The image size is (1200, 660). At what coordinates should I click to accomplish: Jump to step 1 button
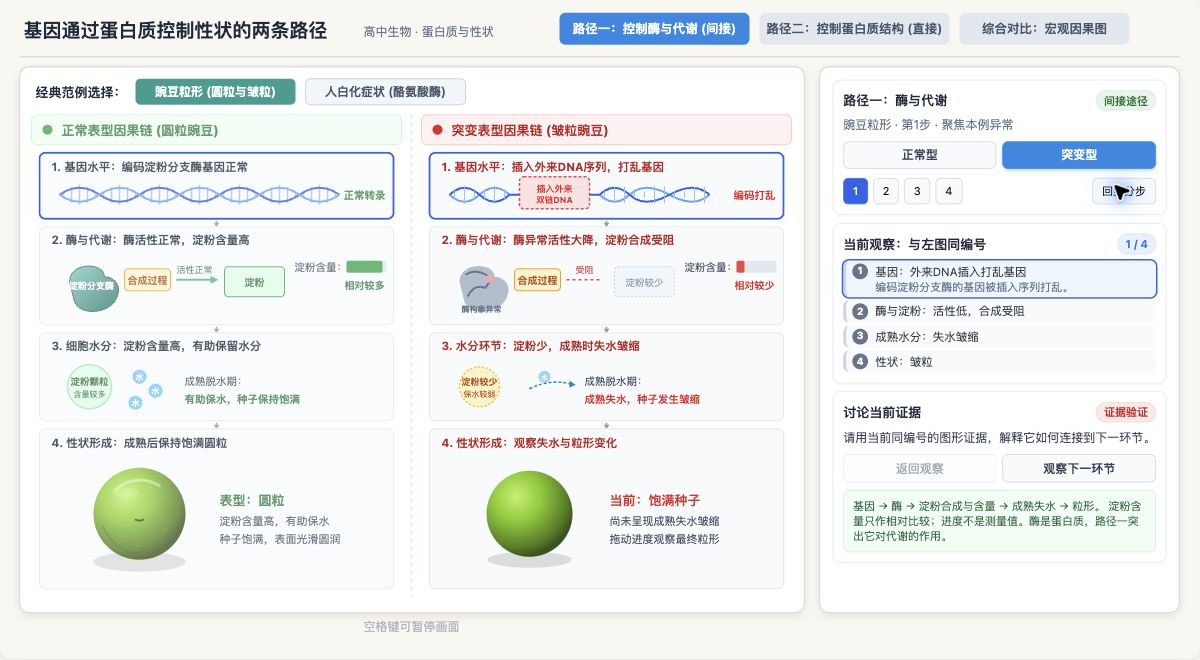855,191
